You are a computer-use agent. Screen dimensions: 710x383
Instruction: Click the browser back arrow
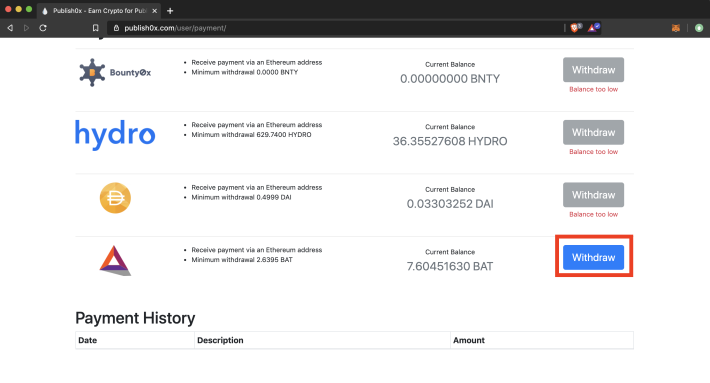click(10, 28)
